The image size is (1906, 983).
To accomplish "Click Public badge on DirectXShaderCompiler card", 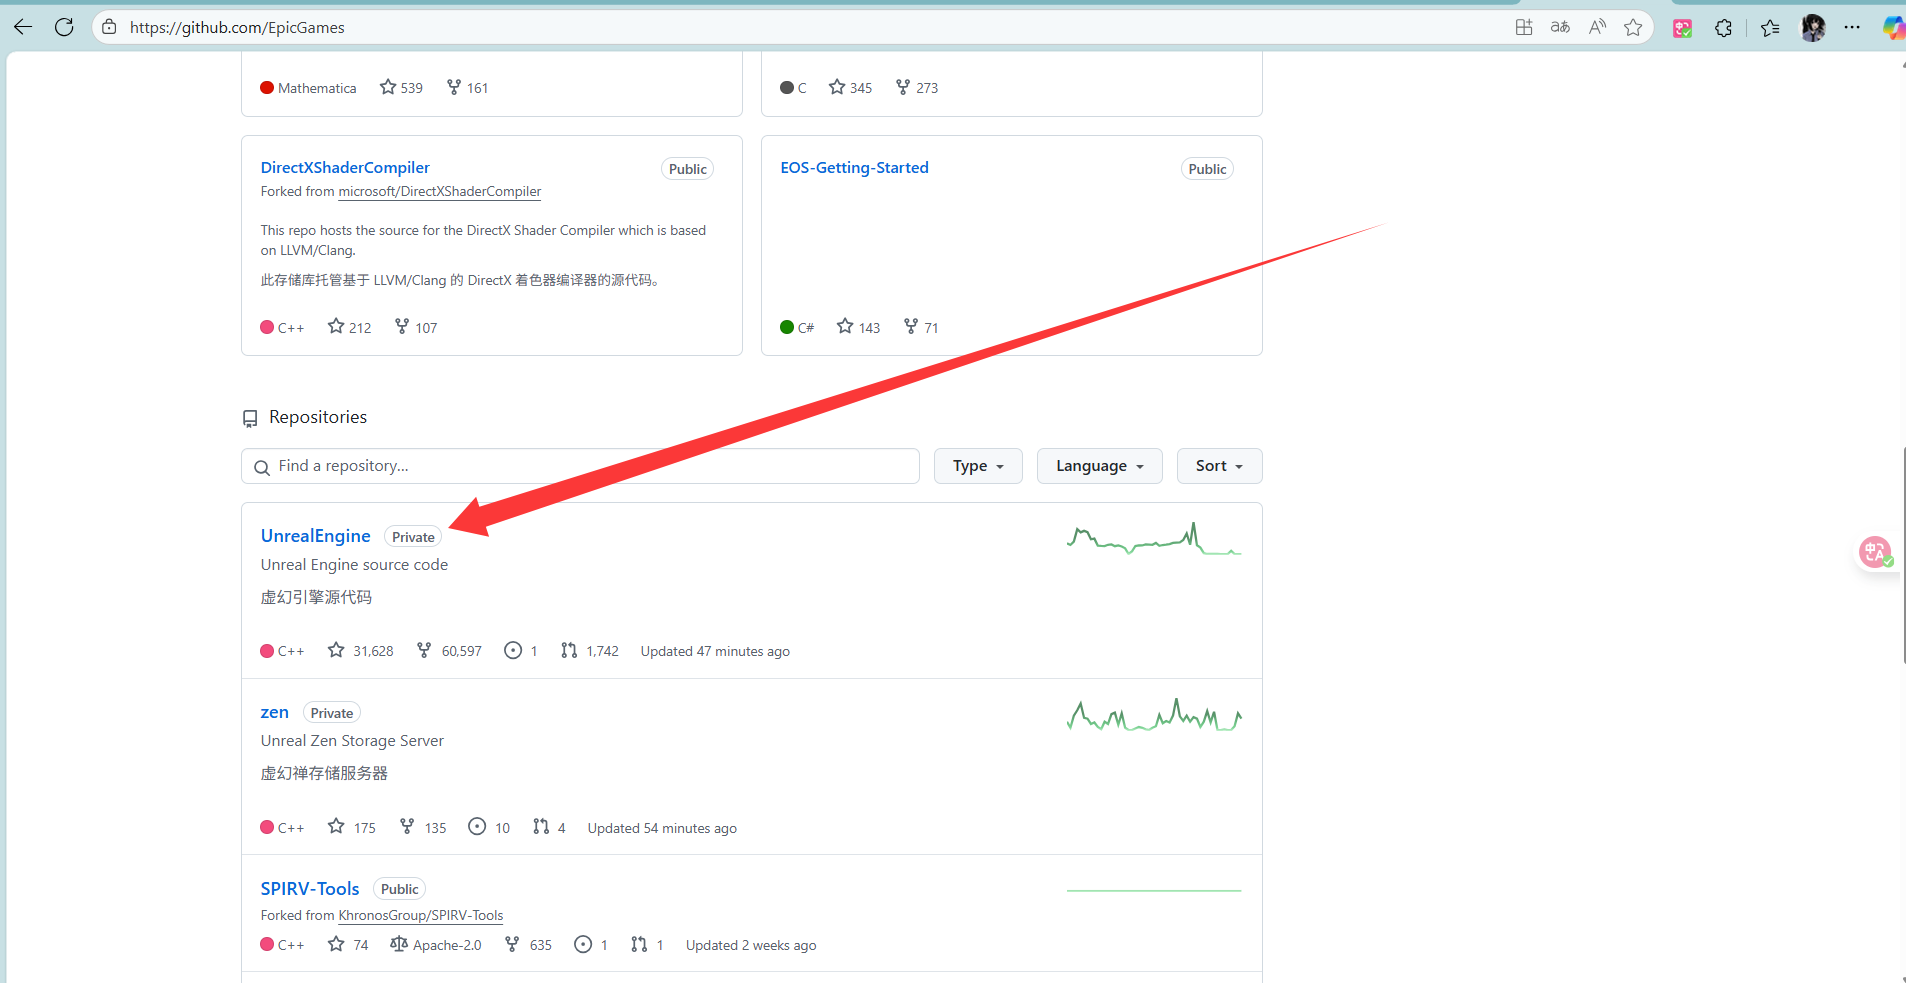I will coord(687,169).
